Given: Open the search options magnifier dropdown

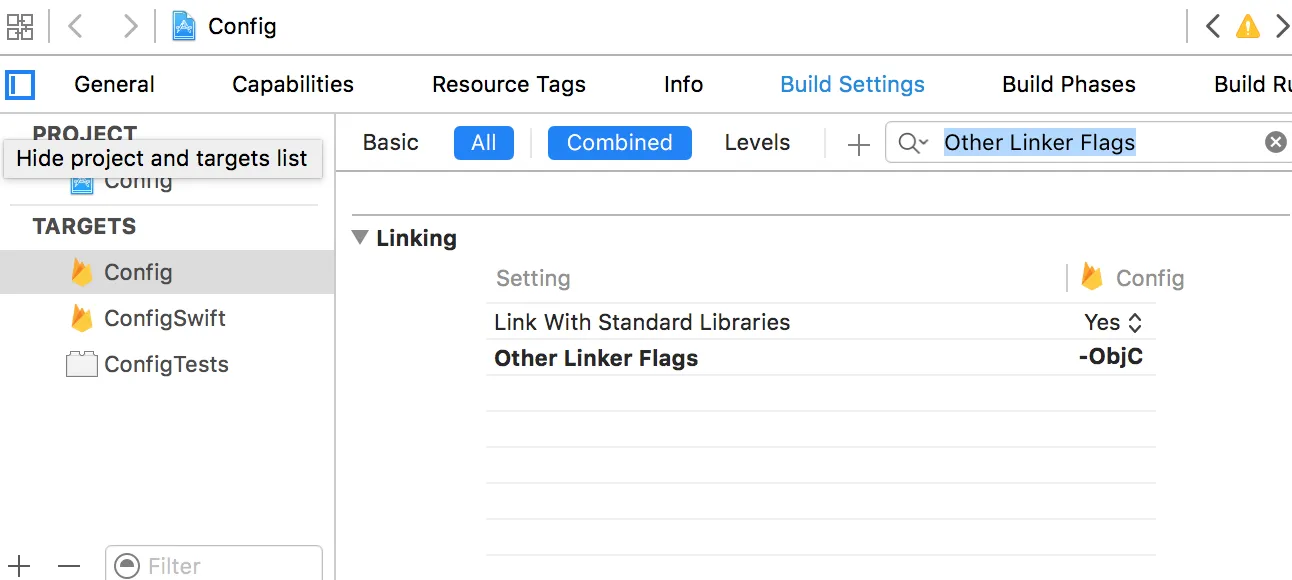Looking at the screenshot, I should coord(913,143).
